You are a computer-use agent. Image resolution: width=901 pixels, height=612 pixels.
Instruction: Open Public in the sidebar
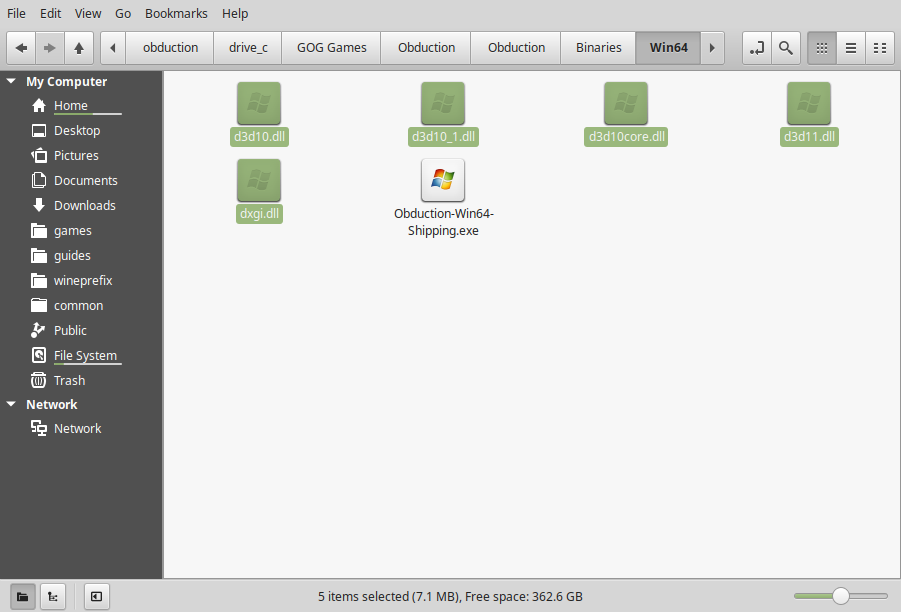coord(70,330)
